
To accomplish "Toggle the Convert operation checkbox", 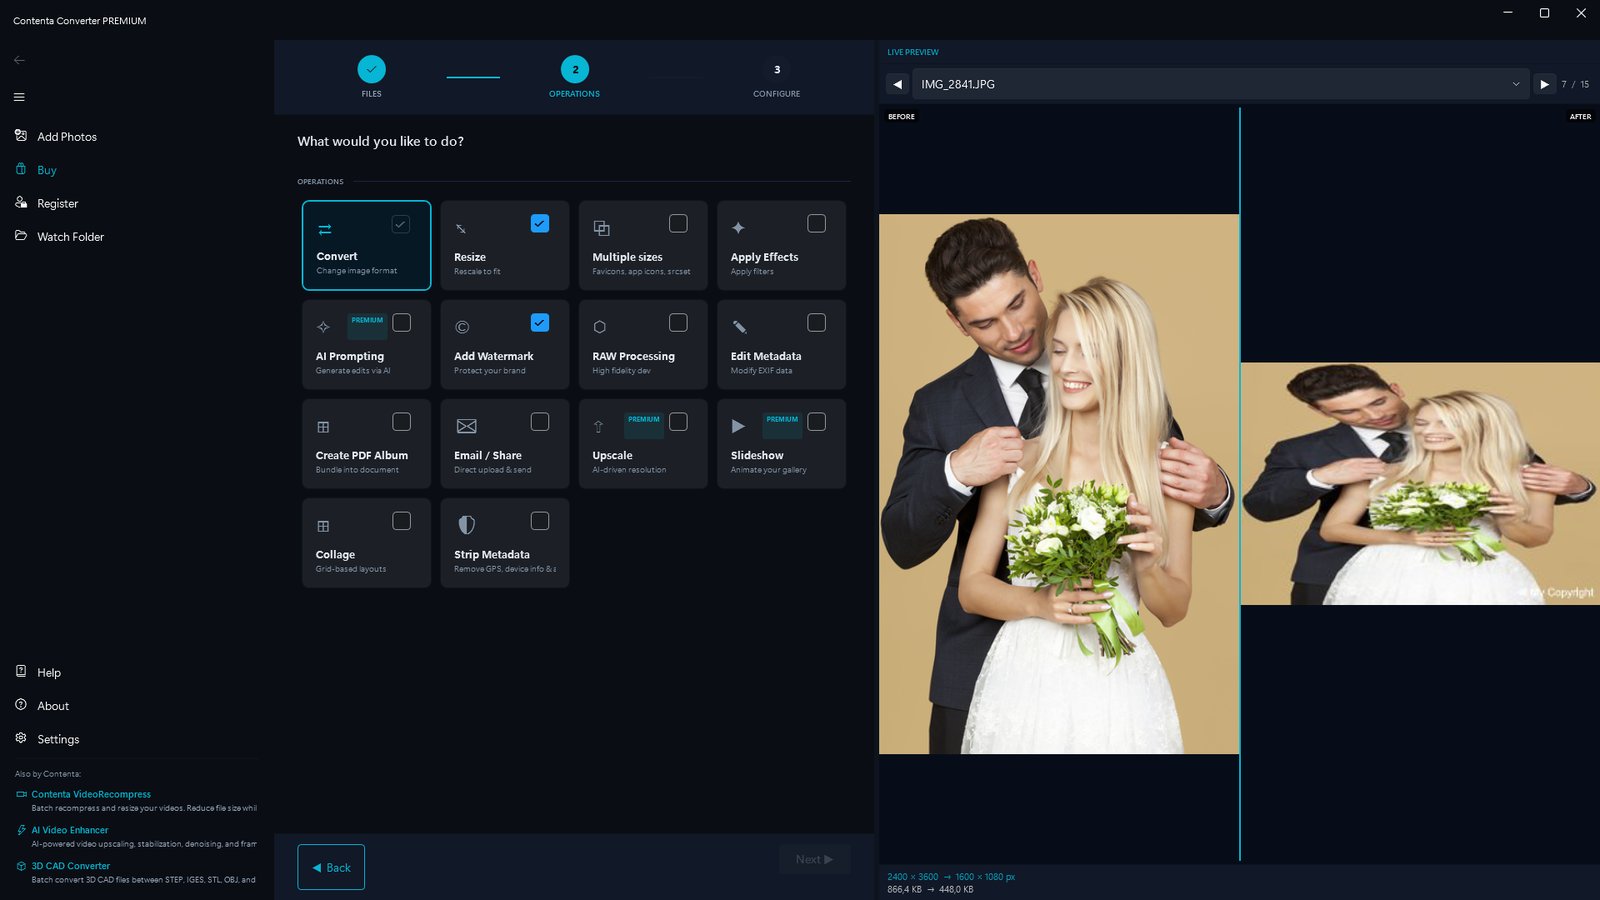I will point(401,224).
